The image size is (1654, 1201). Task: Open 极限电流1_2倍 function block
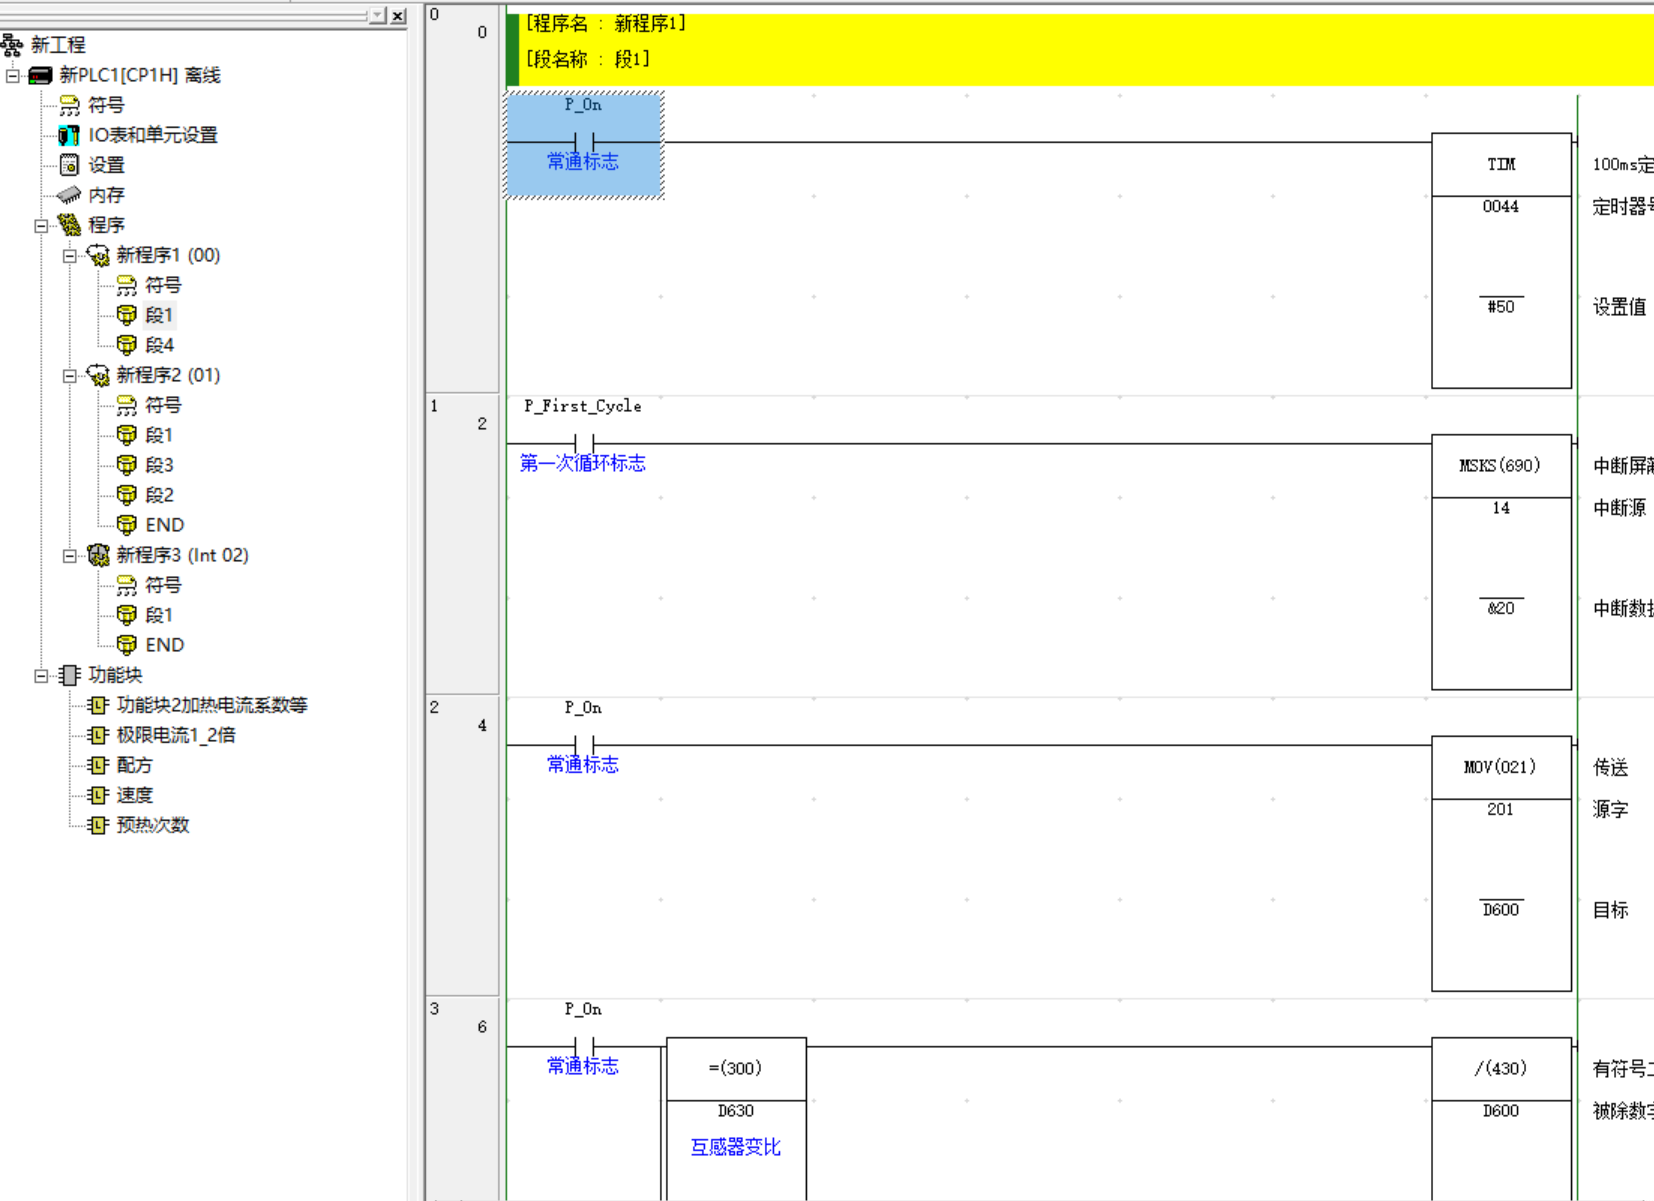pyautogui.click(x=176, y=735)
